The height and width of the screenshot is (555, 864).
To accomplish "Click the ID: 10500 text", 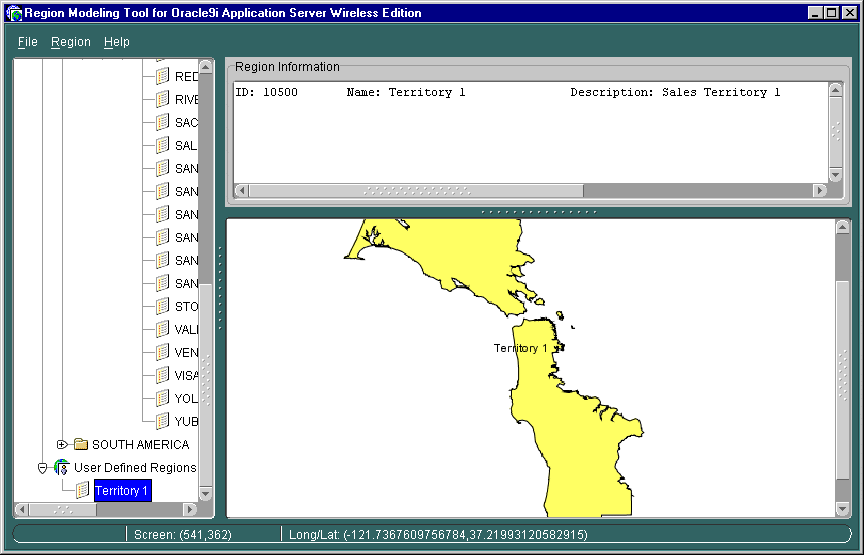I will click(266, 93).
